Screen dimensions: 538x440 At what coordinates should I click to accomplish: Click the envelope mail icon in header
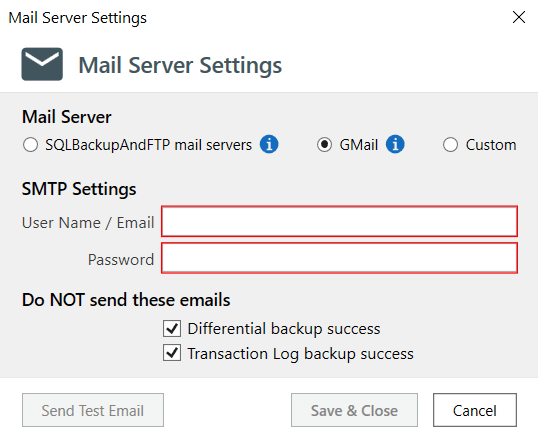tap(42, 64)
